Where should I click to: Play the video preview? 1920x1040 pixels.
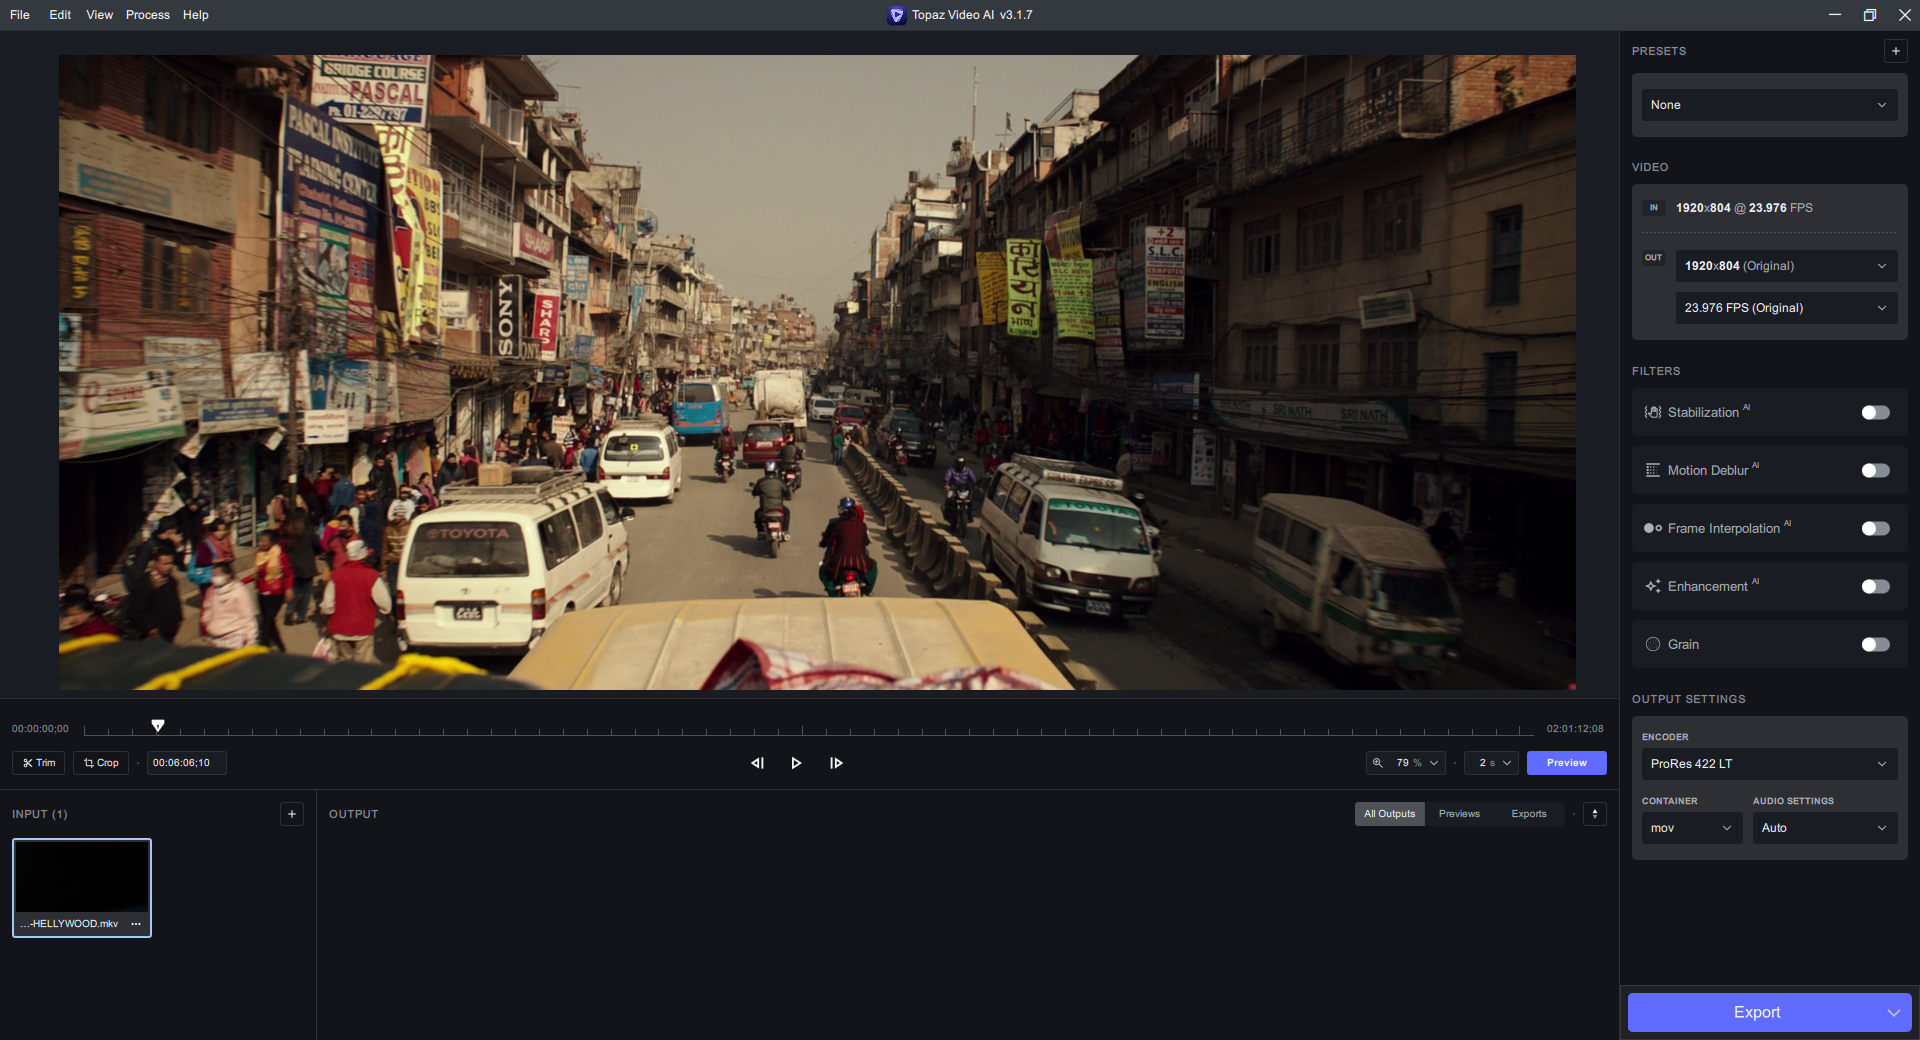[x=796, y=763]
